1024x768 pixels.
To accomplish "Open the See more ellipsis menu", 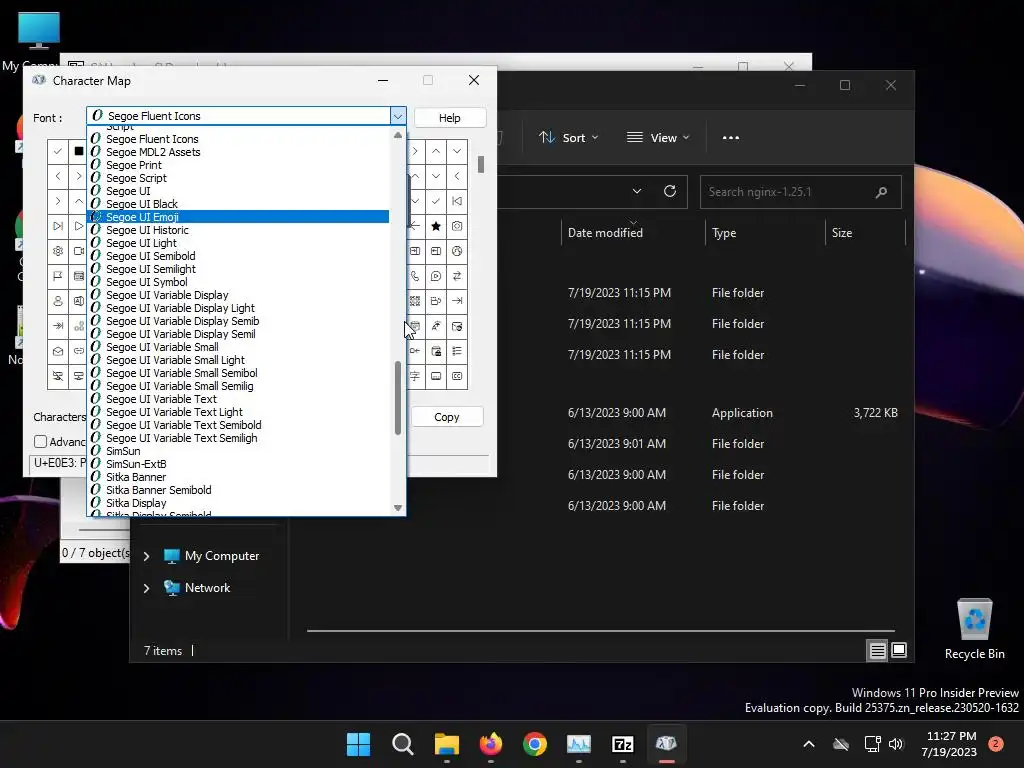I will pos(731,138).
